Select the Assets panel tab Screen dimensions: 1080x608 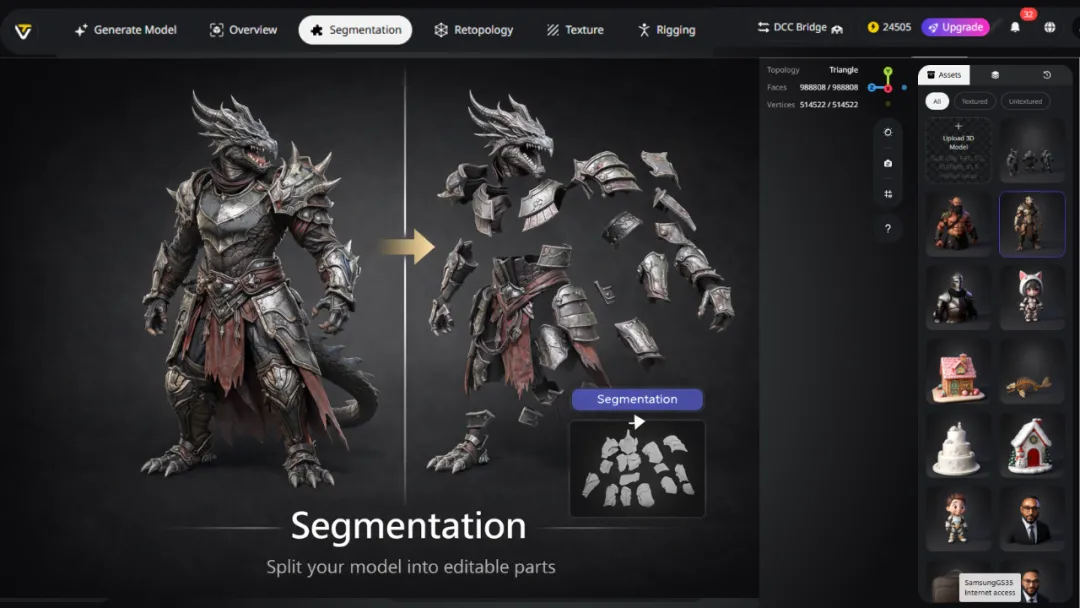pos(944,74)
